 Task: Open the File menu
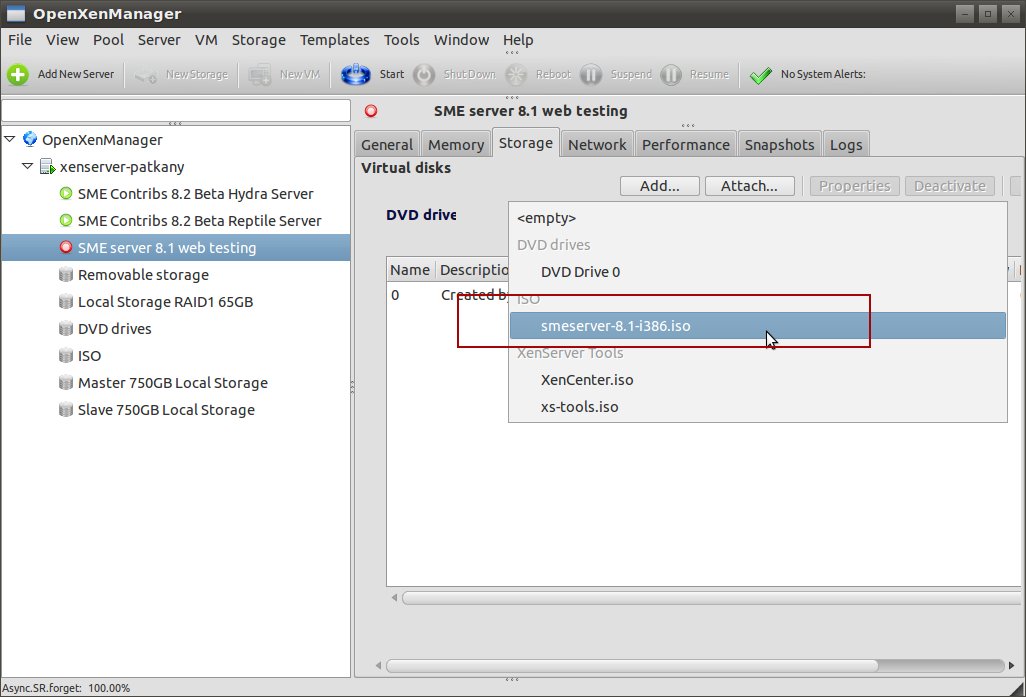click(20, 39)
